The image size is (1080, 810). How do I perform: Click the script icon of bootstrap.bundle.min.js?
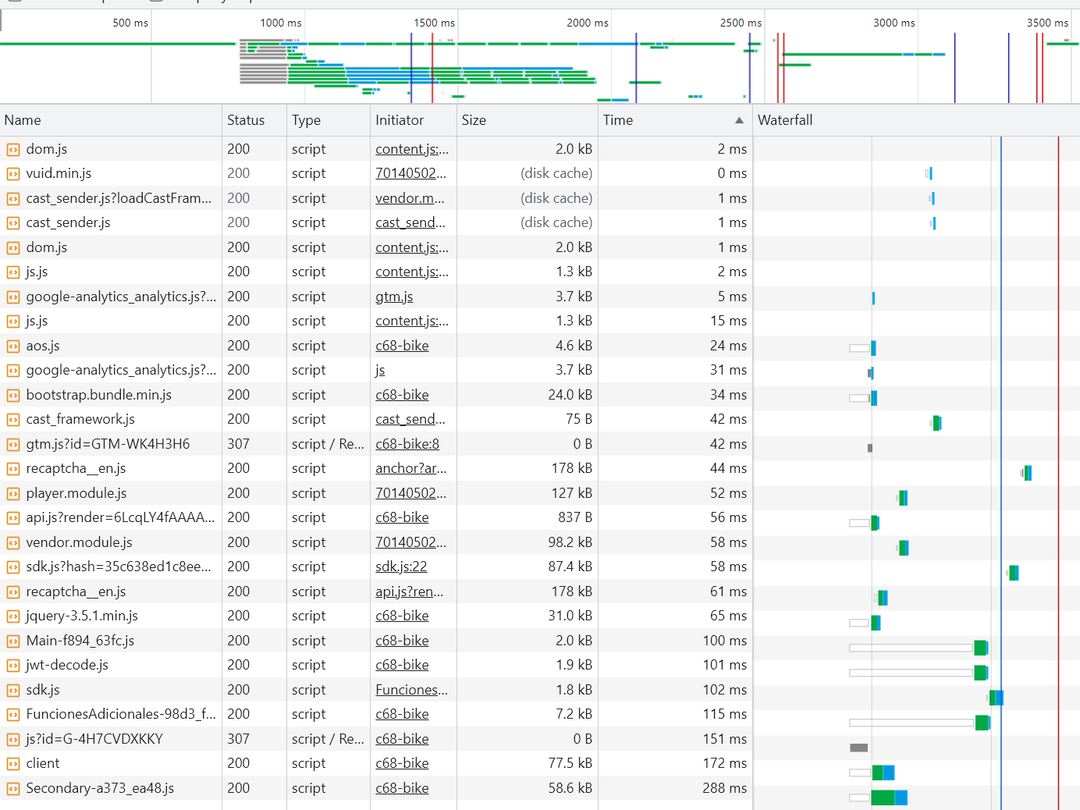(x=13, y=395)
